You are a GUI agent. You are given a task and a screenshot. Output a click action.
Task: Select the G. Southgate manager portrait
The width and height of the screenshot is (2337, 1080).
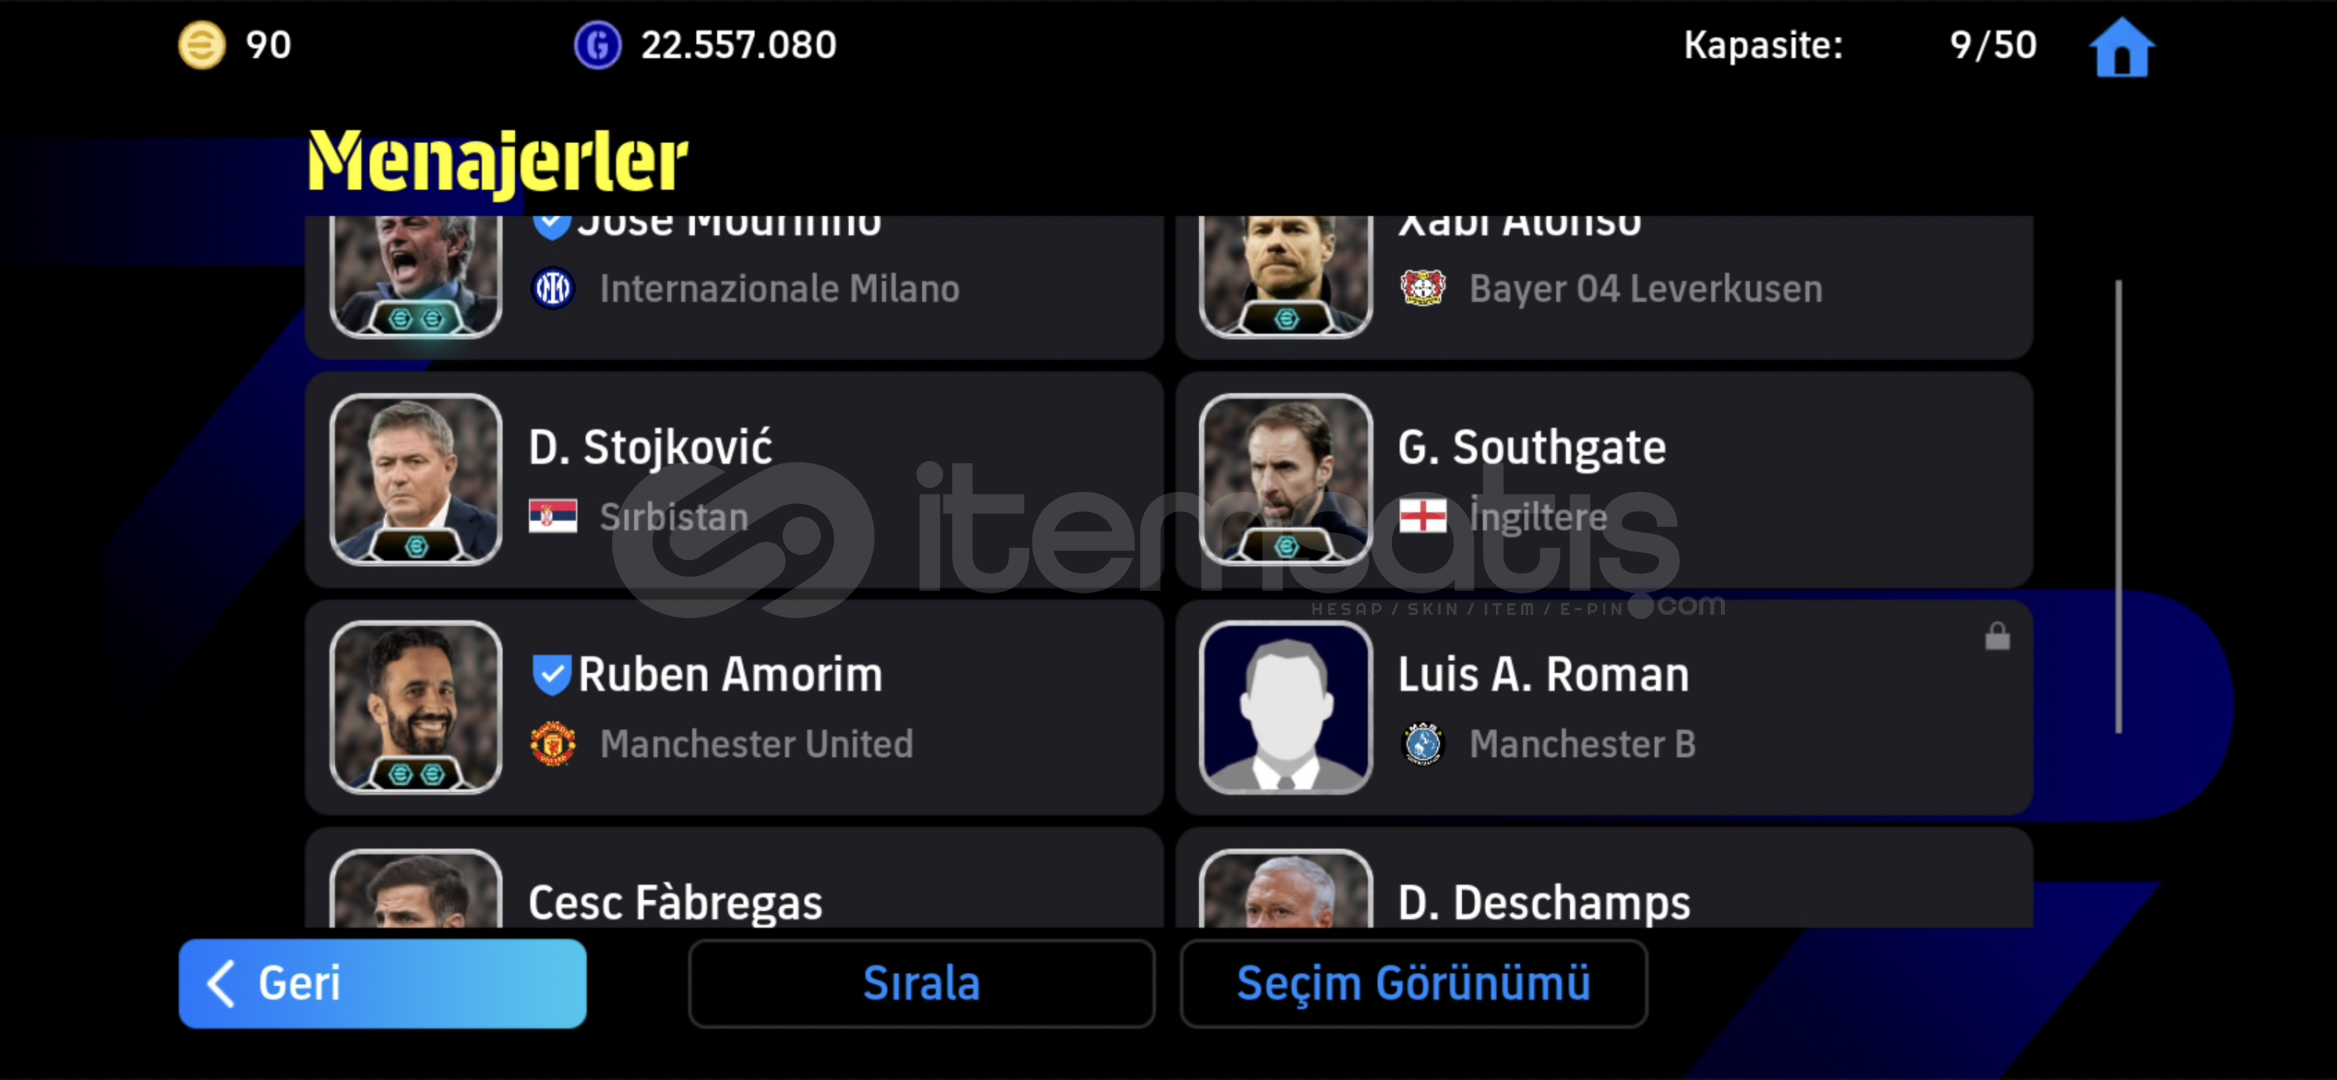pyautogui.click(x=1286, y=480)
